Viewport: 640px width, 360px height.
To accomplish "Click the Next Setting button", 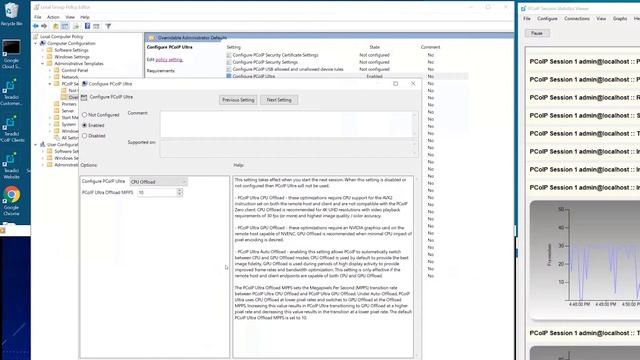I will tap(279, 100).
